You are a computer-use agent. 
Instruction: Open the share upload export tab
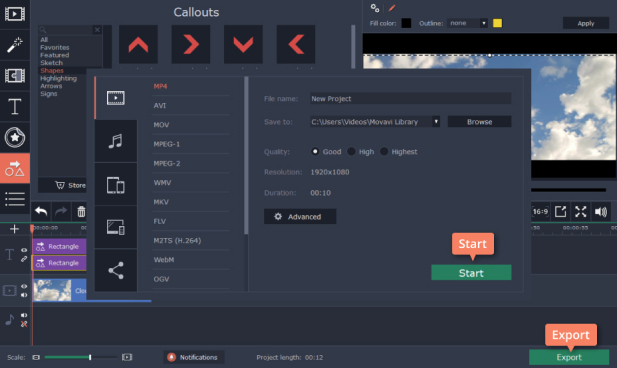(116, 270)
